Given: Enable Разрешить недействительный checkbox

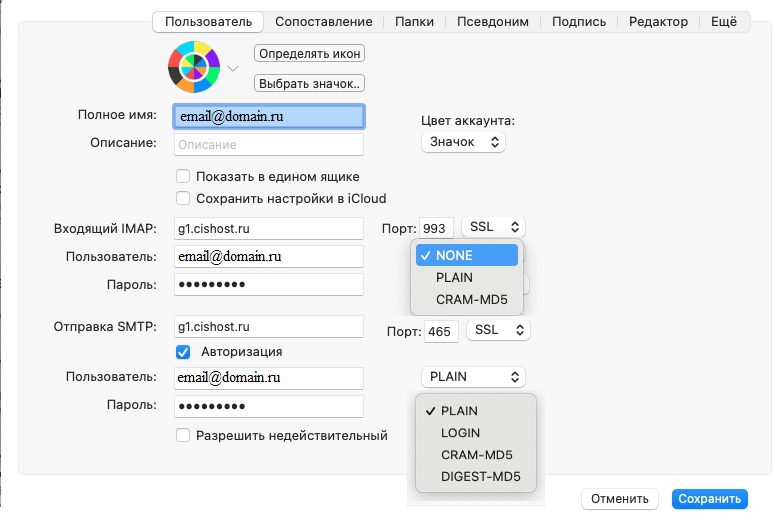Looking at the screenshot, I should pyautogui.click(x=183, y=435).
